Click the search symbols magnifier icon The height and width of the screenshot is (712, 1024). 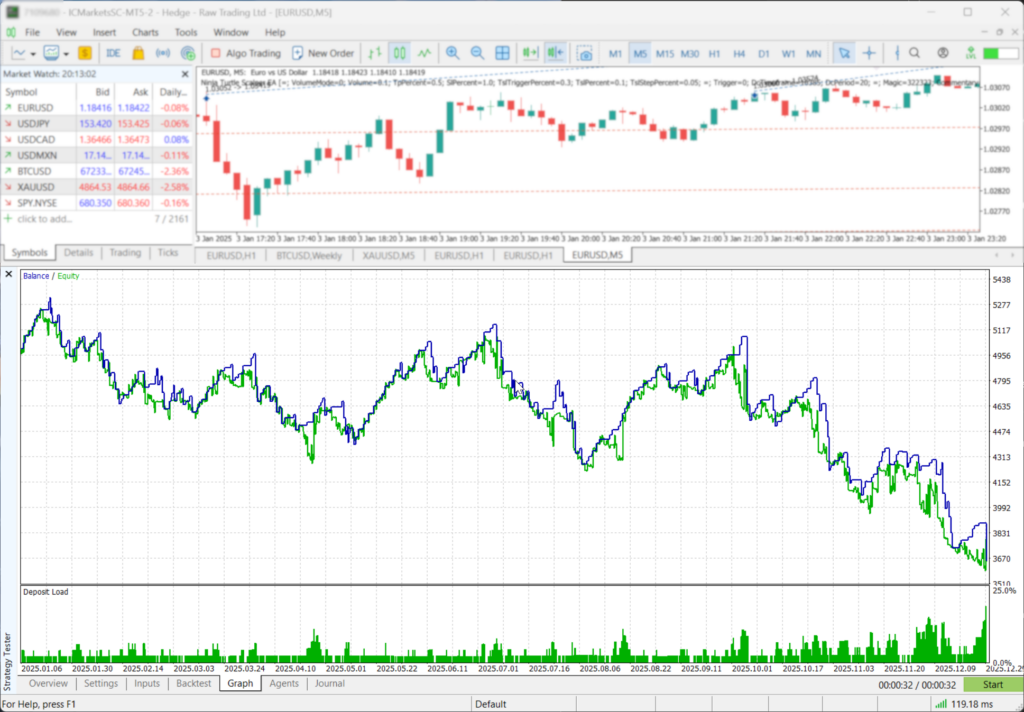point(914,53)
